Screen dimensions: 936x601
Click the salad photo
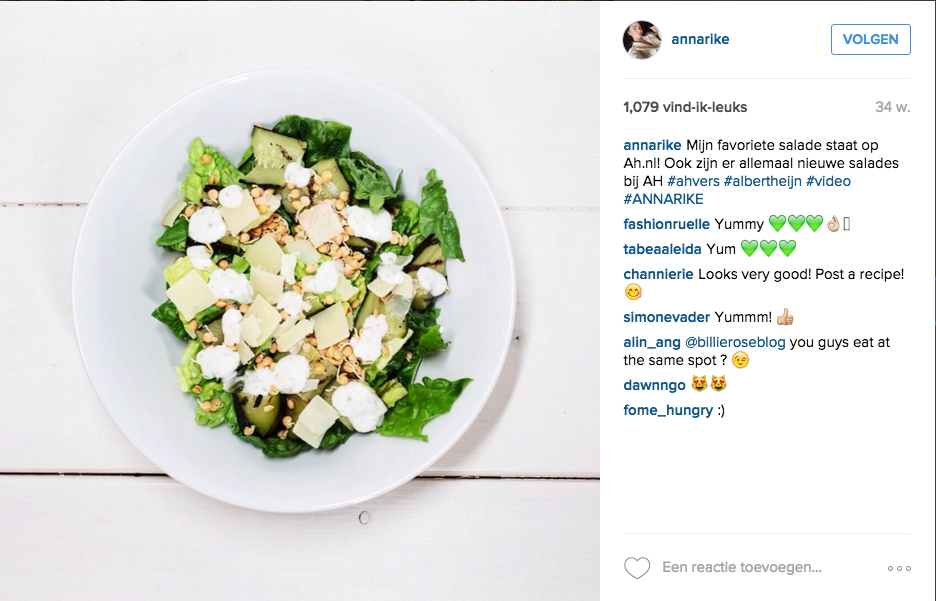[x=300, y=301]
